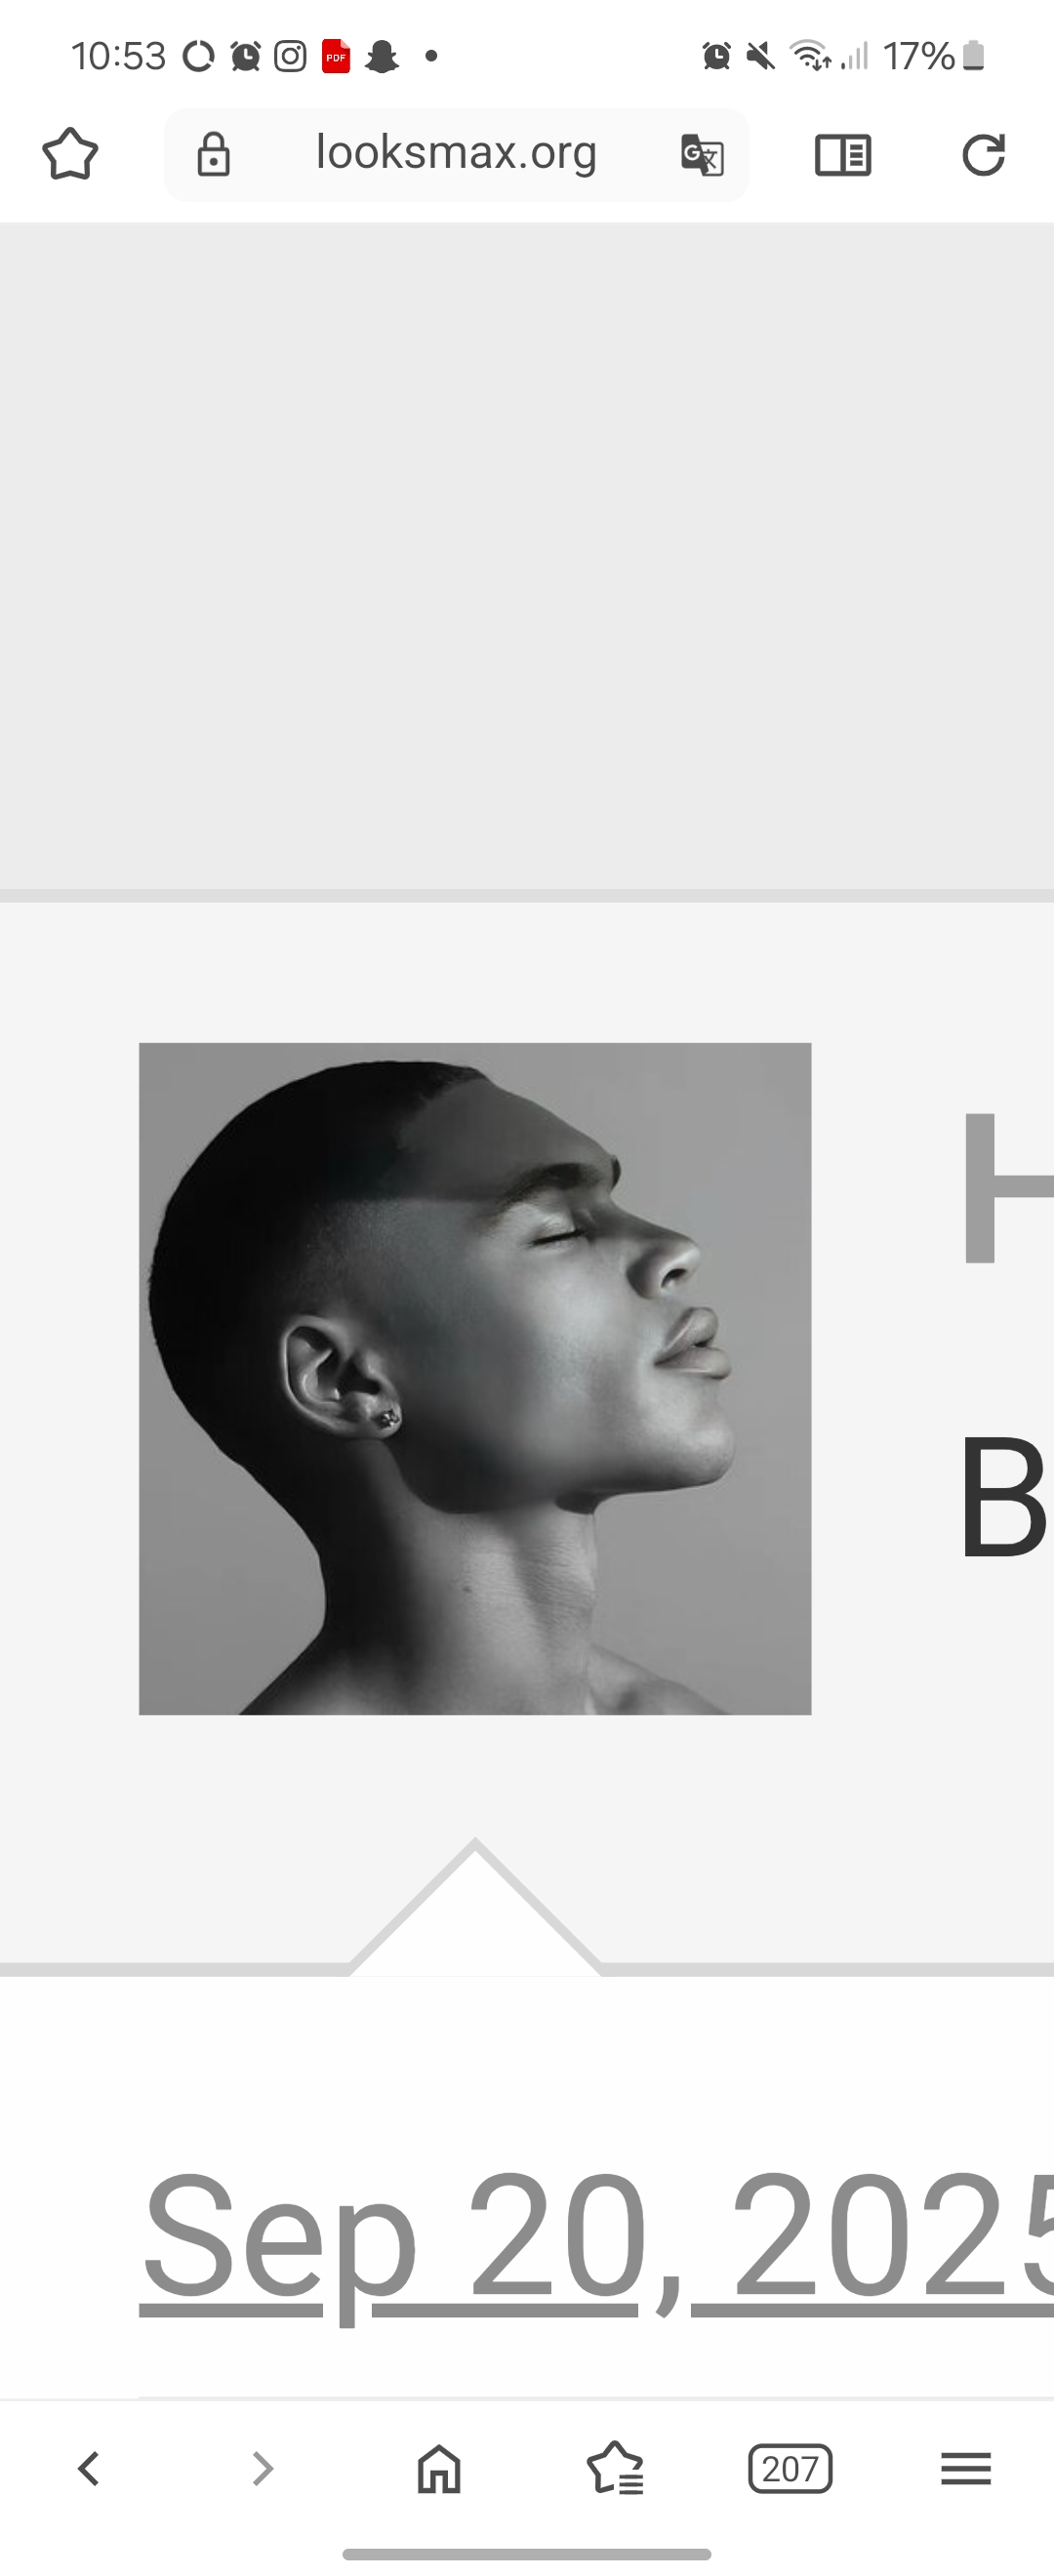Open site info via the lock icon

coord(213,155)
